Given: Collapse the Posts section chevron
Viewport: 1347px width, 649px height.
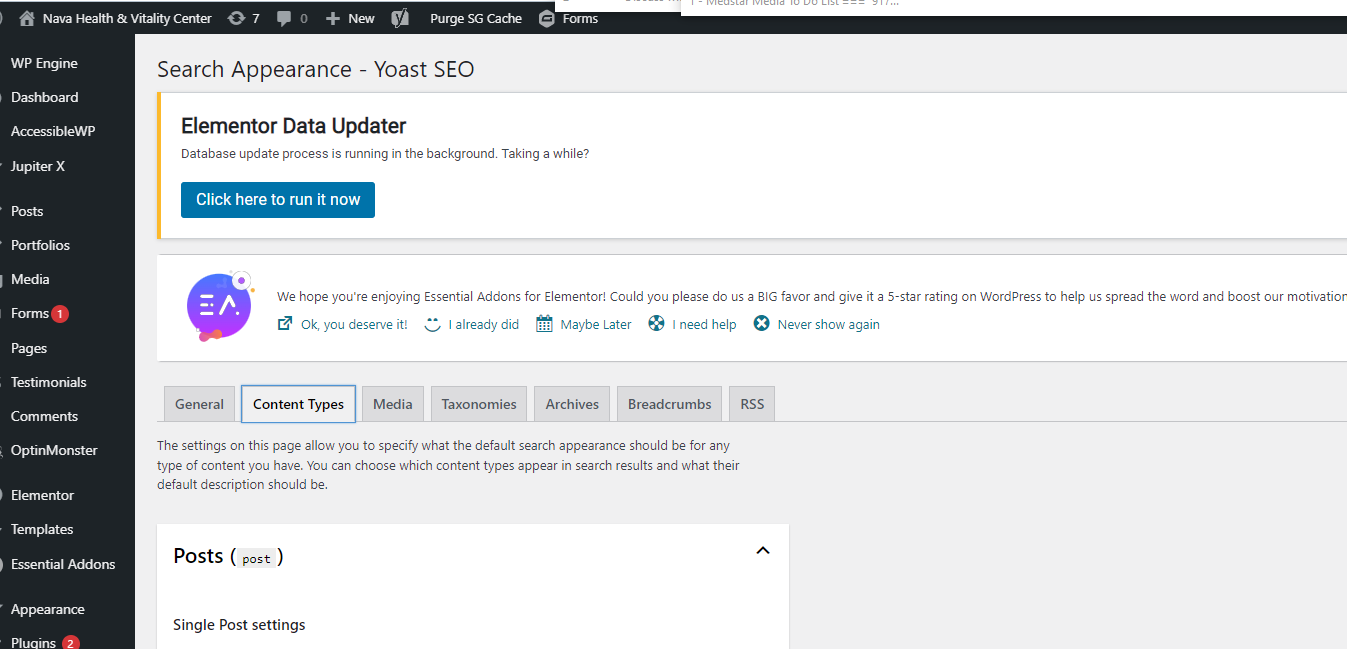Looking at the screenshot, I should pyautogui.click(x=763, y=551).
